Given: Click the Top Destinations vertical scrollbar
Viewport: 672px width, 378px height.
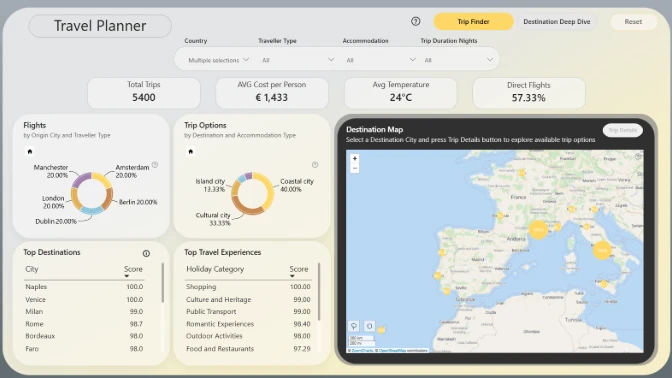Looking at the screenshot, I should click(x=163, y=283).
